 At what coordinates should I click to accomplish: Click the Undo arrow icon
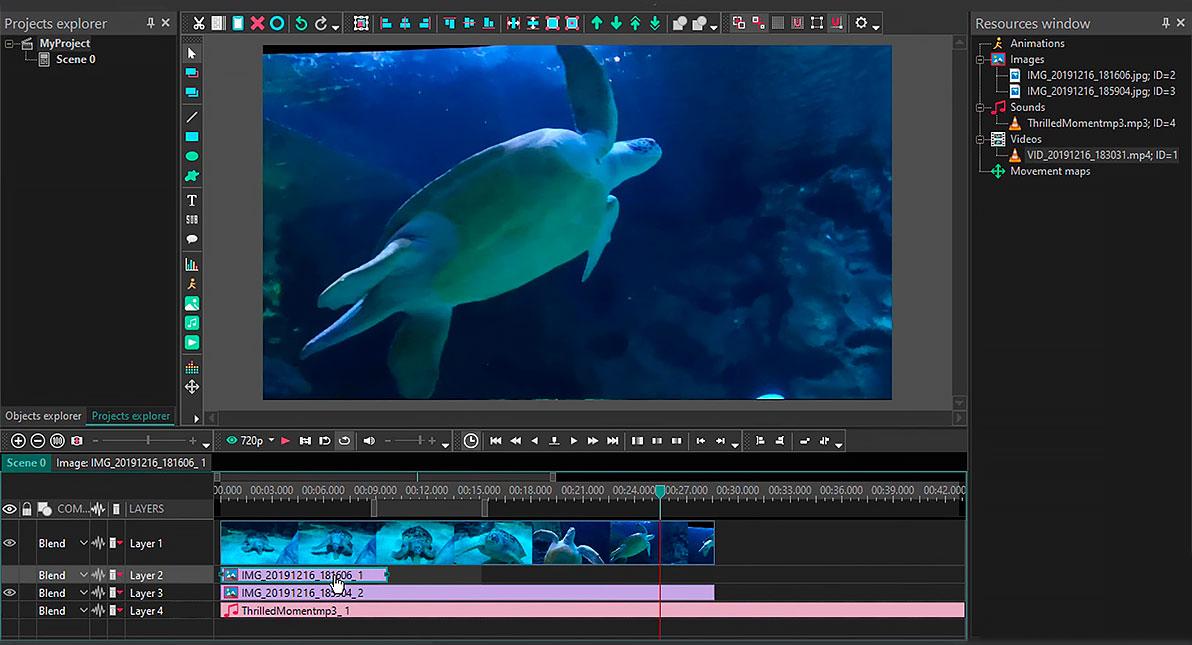(x=301, y=23)
